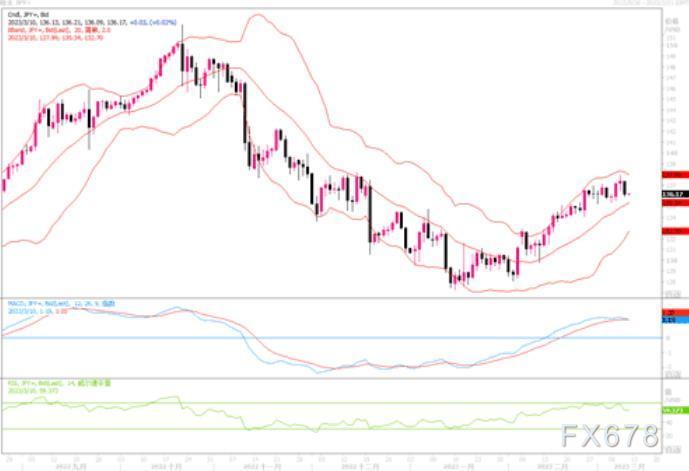The image size is (689, 471).
Task: Click the blue MACD value tag on axis
Action: 675,320
